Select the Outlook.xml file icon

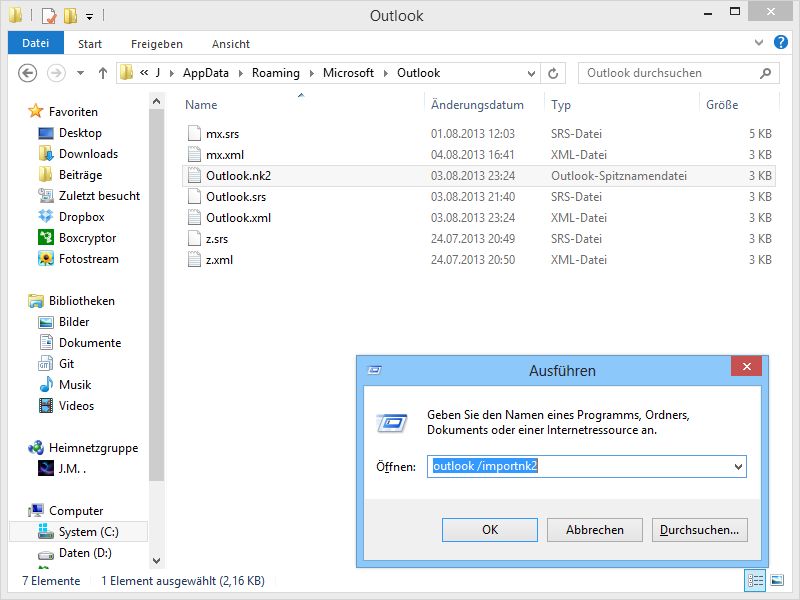194,217
